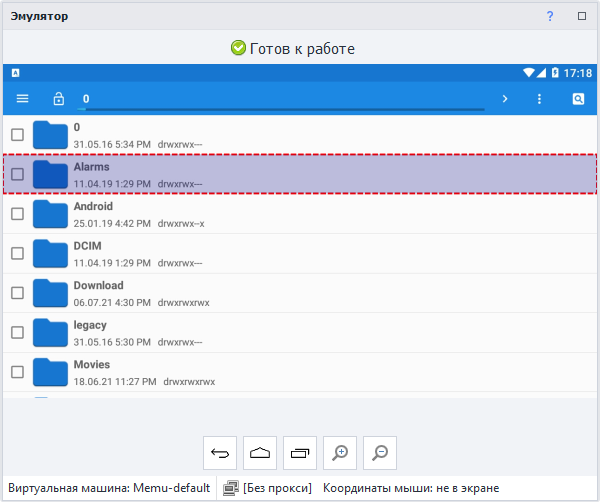The image size is (600, 502).
Task: Open the Download folder
Action: pos(98,286)
